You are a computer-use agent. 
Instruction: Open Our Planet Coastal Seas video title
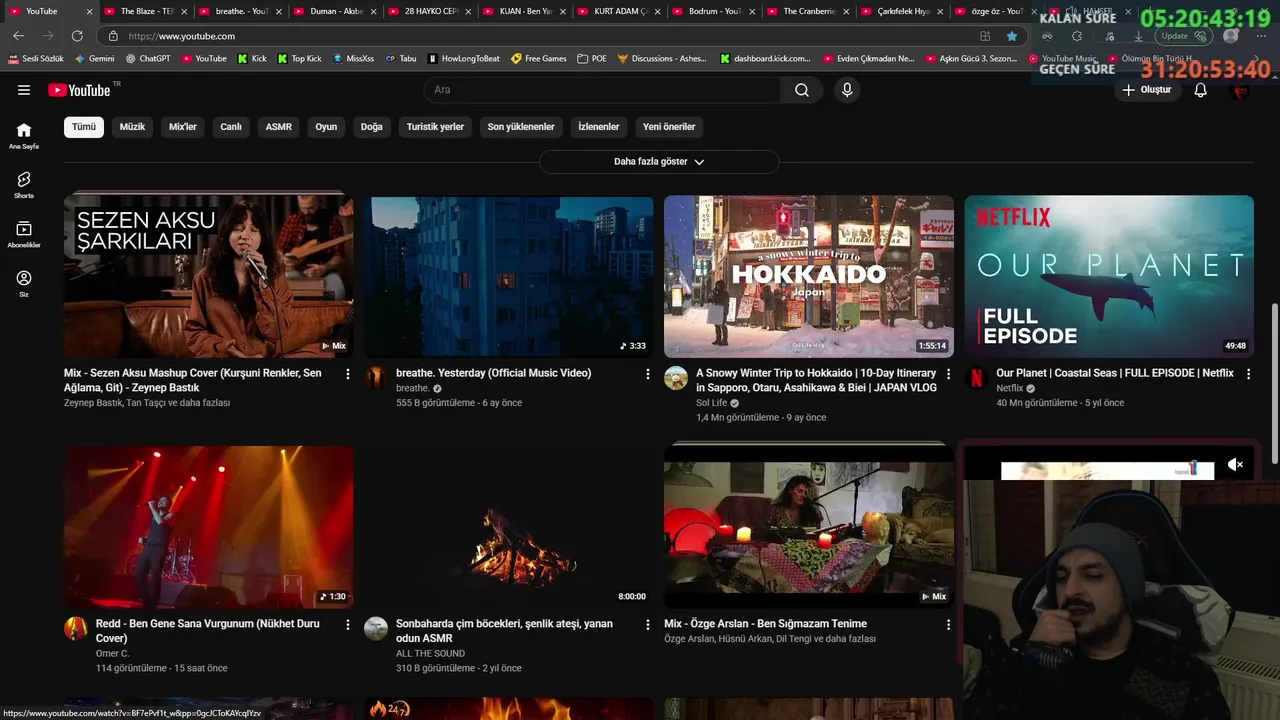pos(1115,373)
